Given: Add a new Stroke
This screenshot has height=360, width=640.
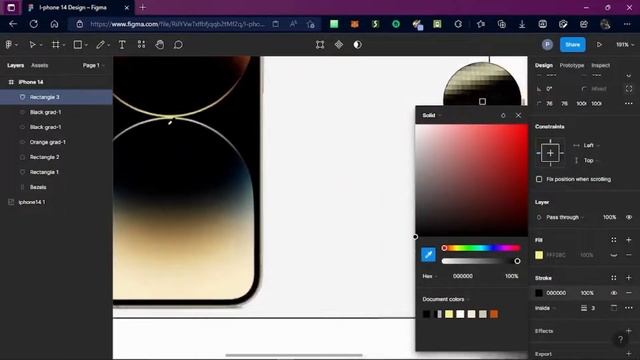Looking at the screenshot, I should (x=629, y=278).
